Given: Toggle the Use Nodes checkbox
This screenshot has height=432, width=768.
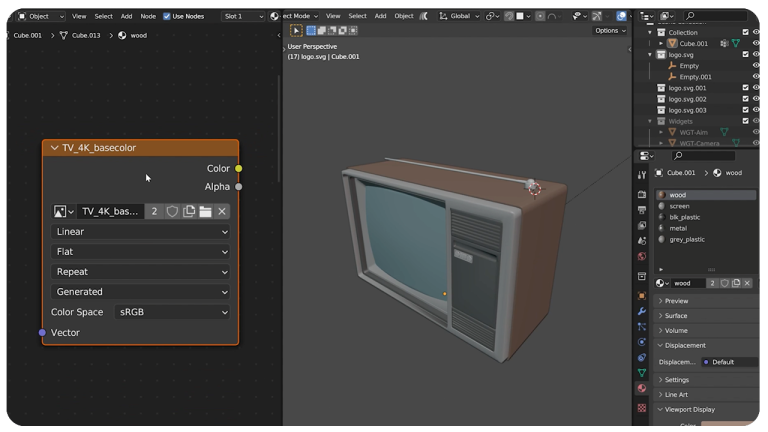Looking at the screenshot, I should (x=167, y=16).
